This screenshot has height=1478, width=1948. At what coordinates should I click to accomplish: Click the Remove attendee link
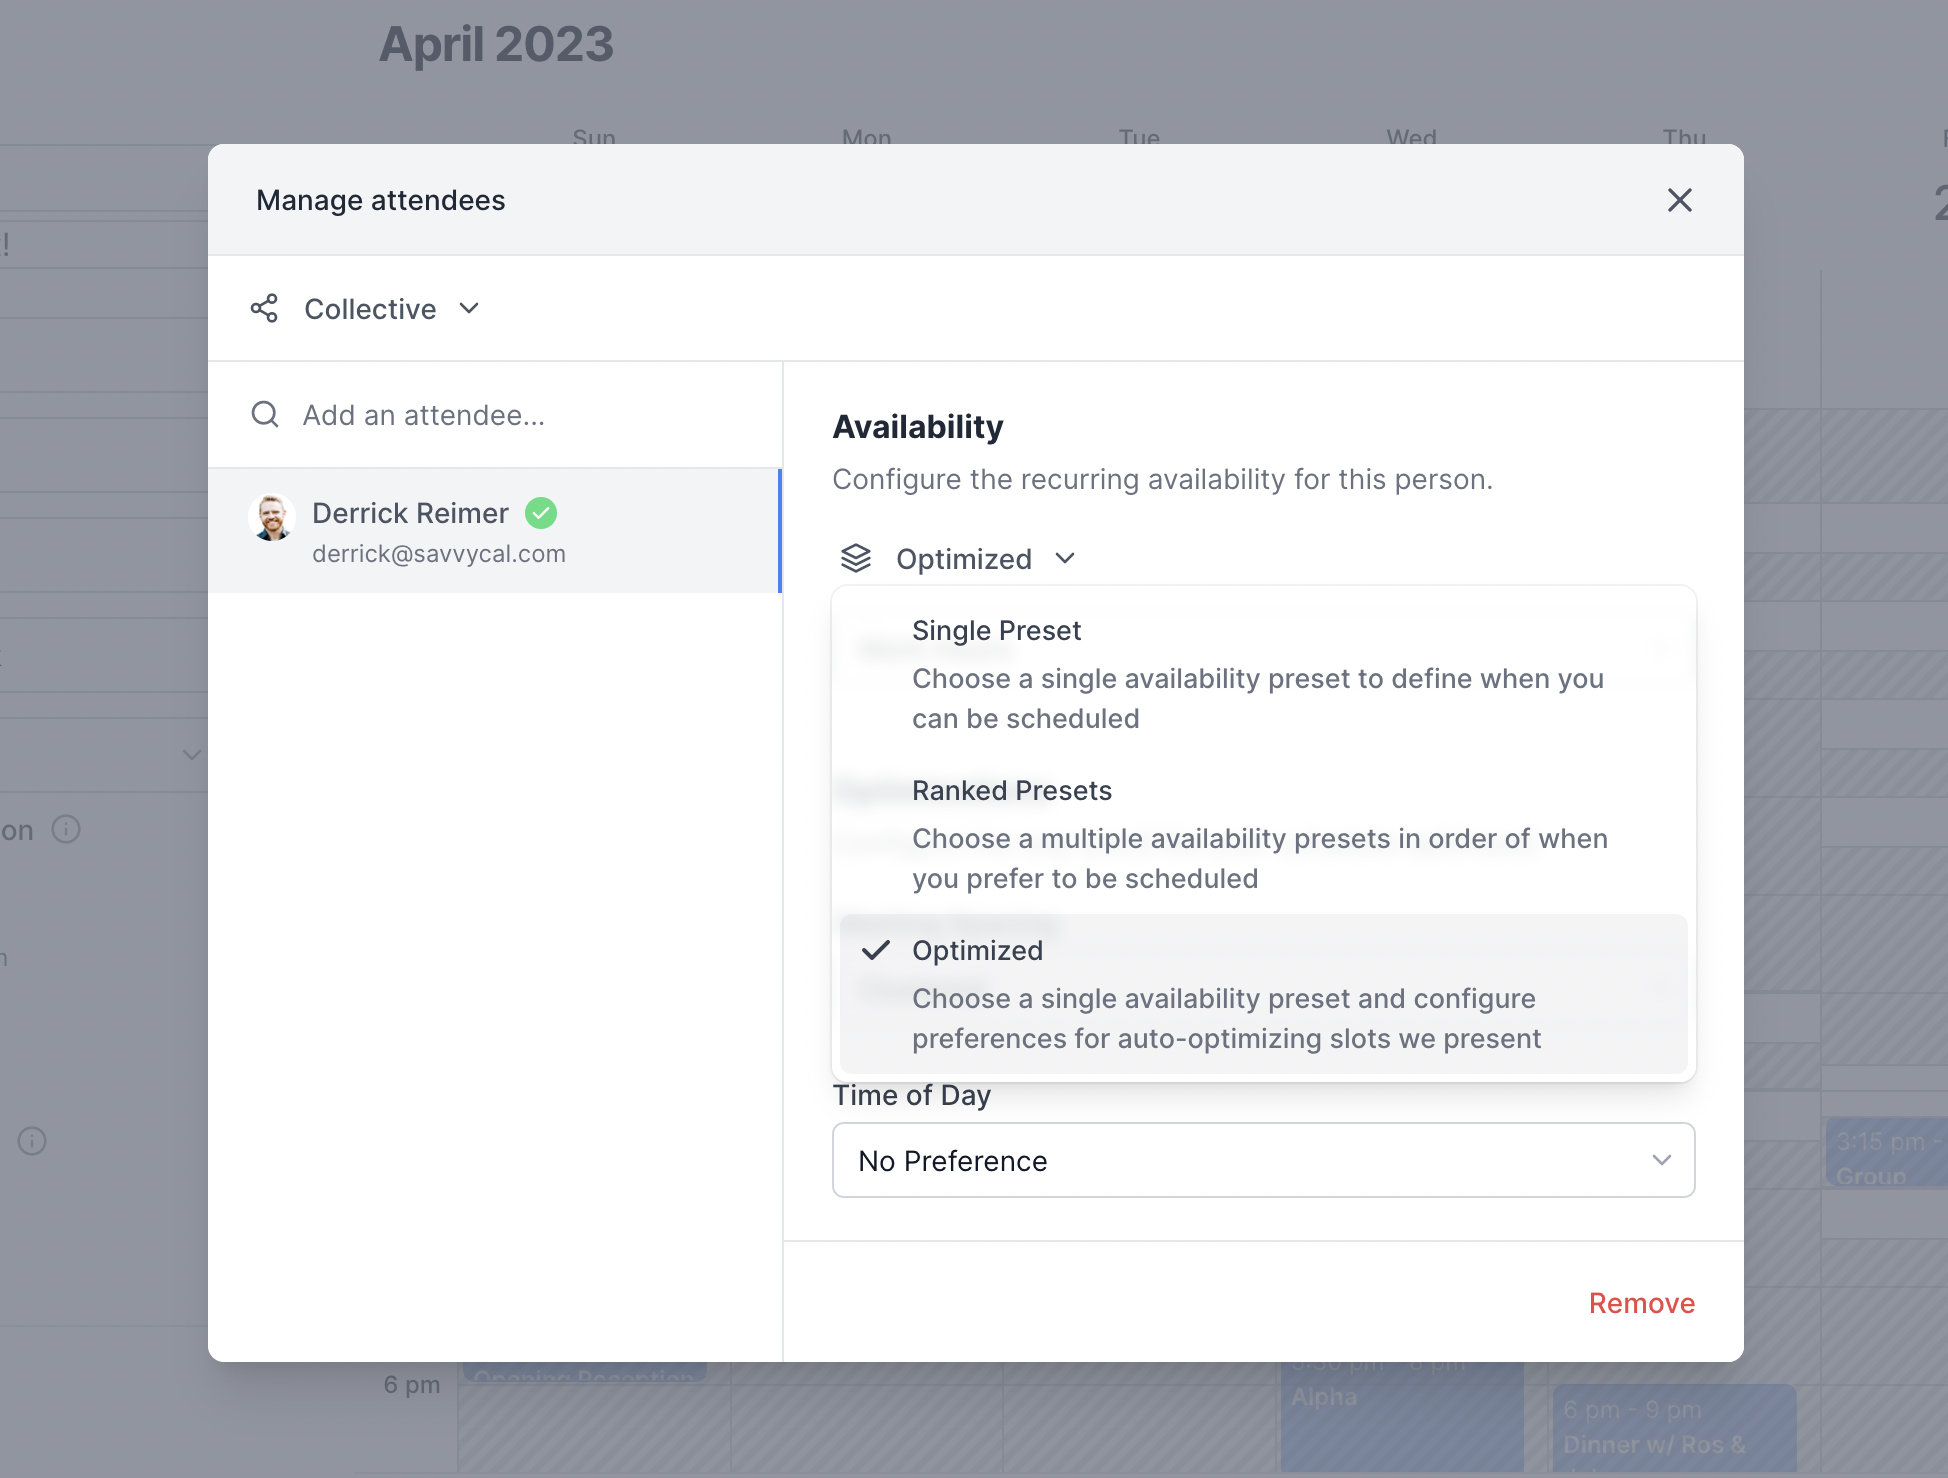point(1641,1303)
